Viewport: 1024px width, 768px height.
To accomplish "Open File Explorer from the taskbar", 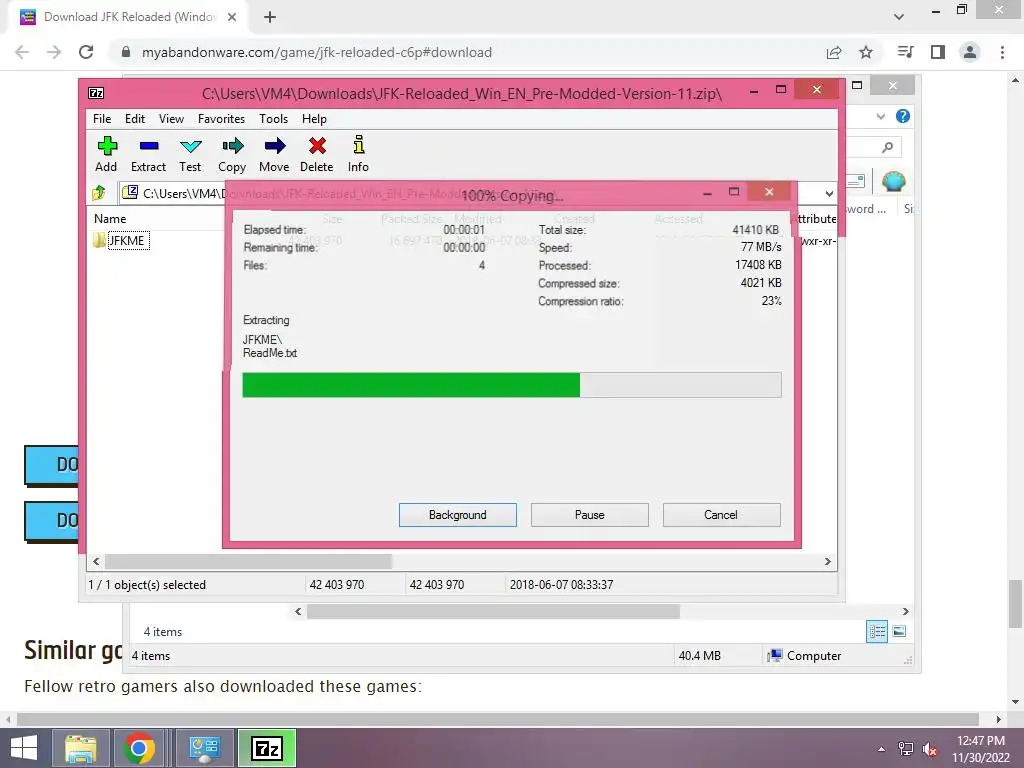I will (x=81, y=748).
